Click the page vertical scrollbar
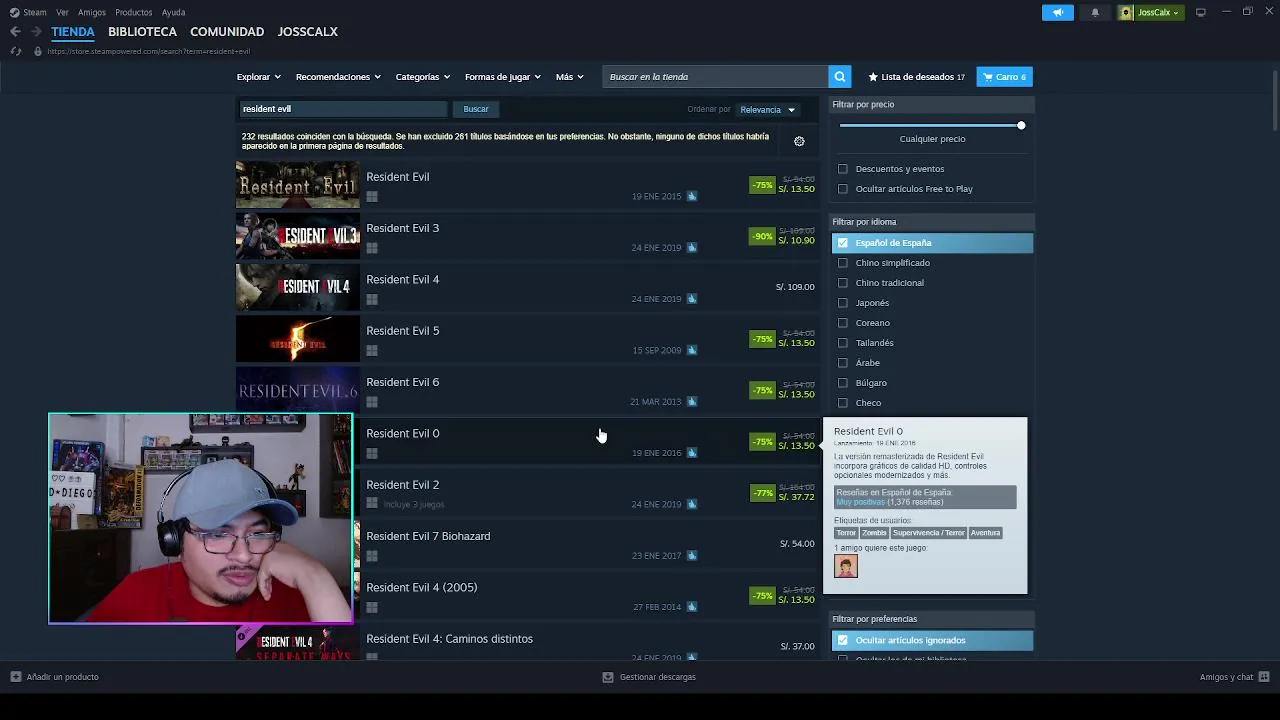This screenshot has width=1280, height=720. coord(1273,100)
